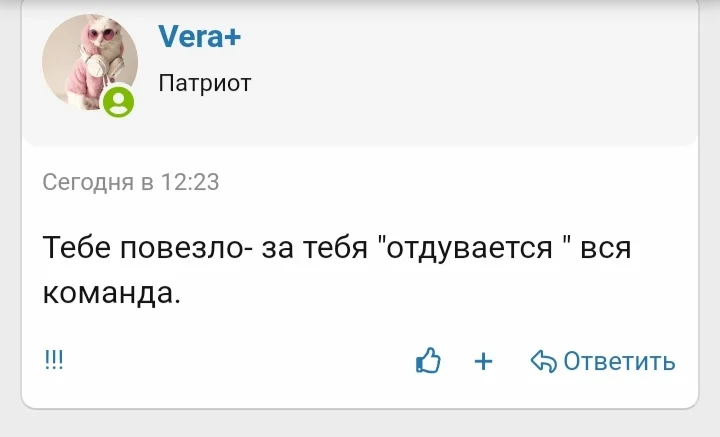Screen dimensions: 720x437
Task: Click the green online status badge
Action: coord(119,101)
